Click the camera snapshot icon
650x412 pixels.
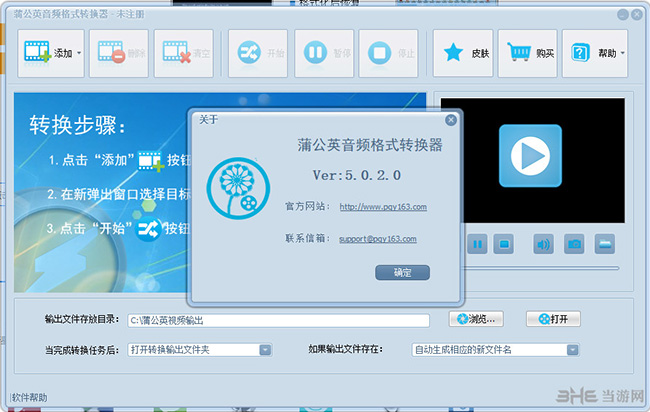(x=574, y=244)
